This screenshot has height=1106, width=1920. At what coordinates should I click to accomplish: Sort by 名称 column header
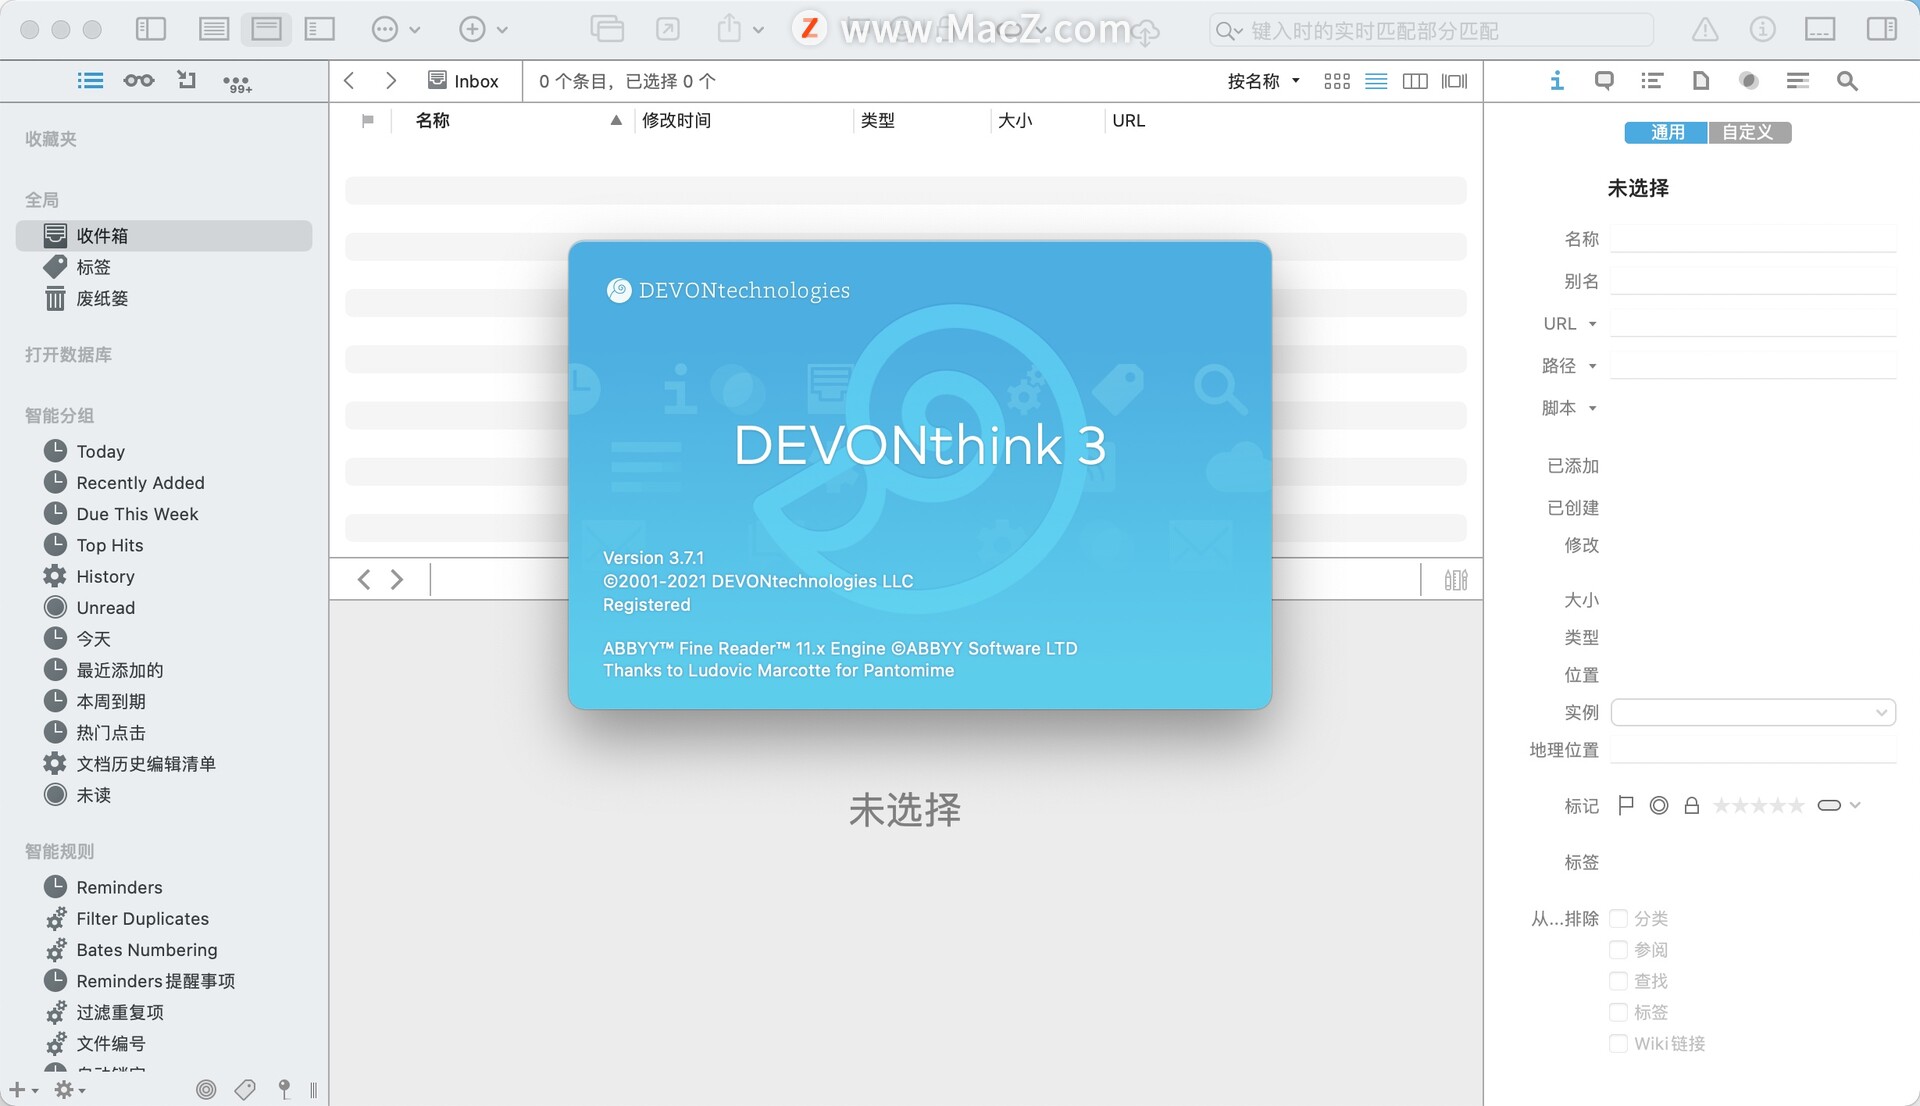[x=433, y=120]
